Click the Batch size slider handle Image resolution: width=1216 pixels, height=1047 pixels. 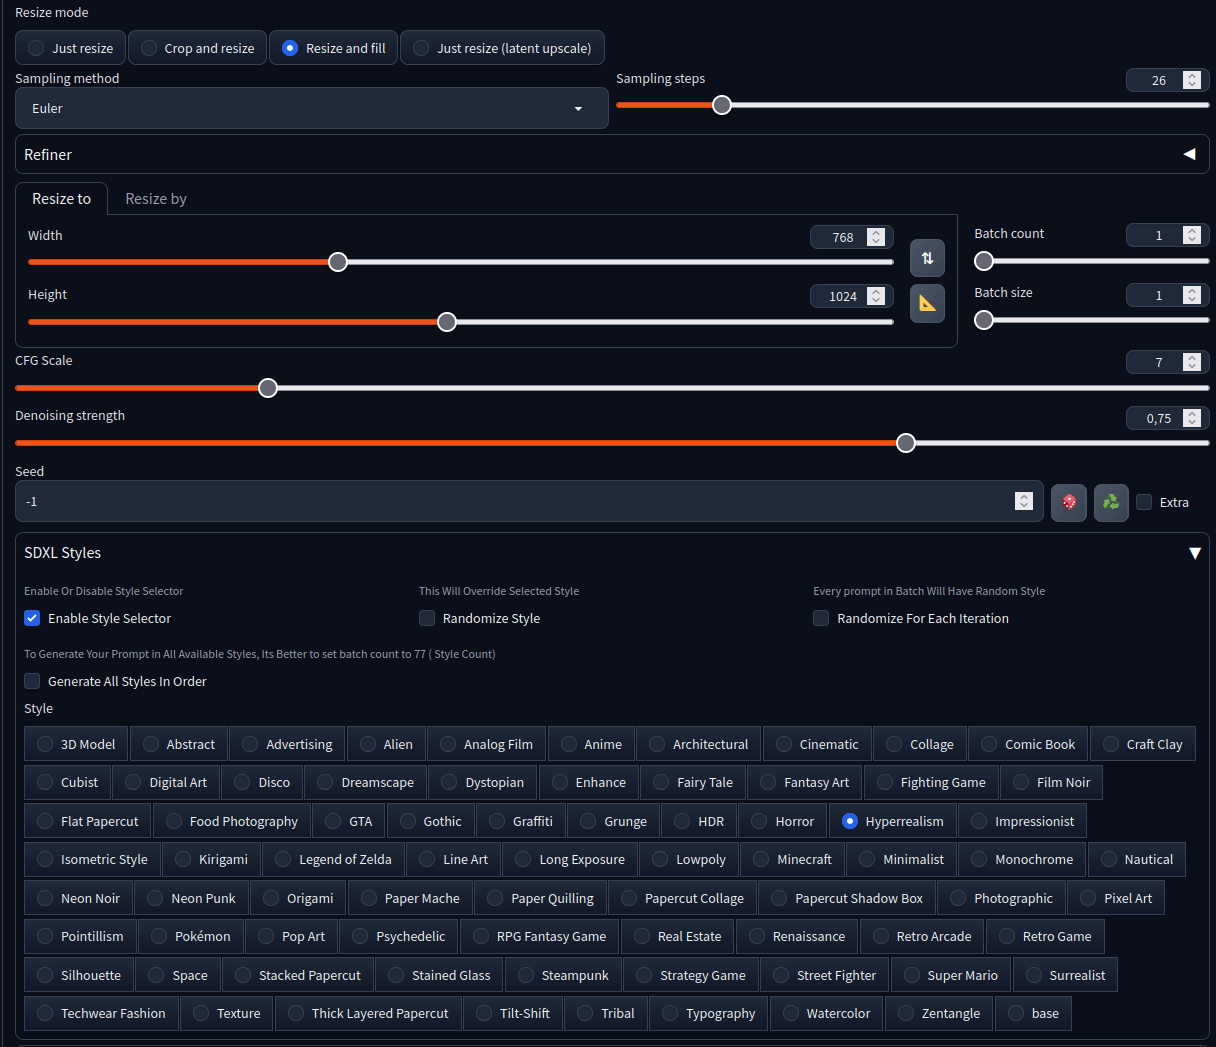984,320
